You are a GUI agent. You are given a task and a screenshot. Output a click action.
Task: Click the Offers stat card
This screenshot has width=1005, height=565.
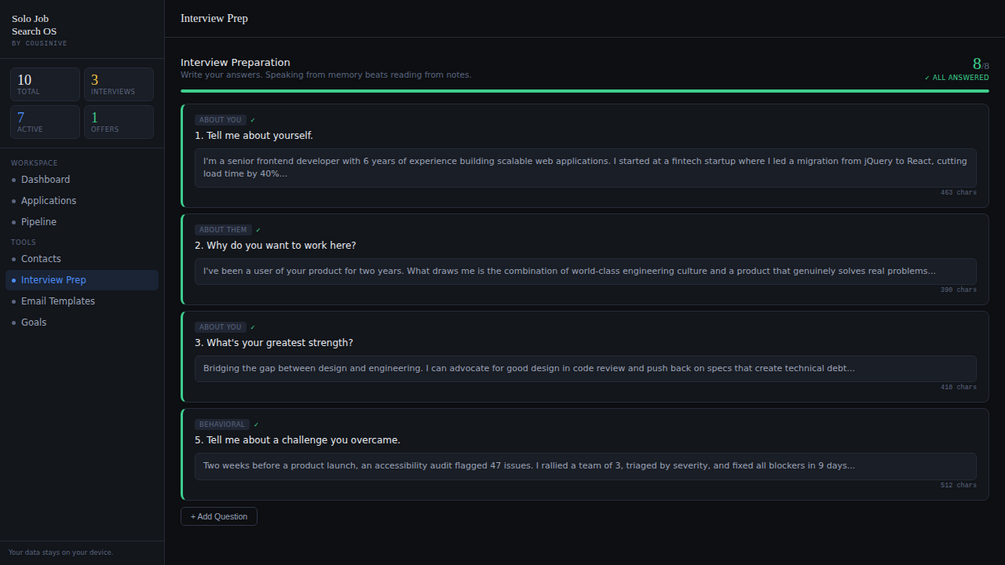click(x=119, y=122)
